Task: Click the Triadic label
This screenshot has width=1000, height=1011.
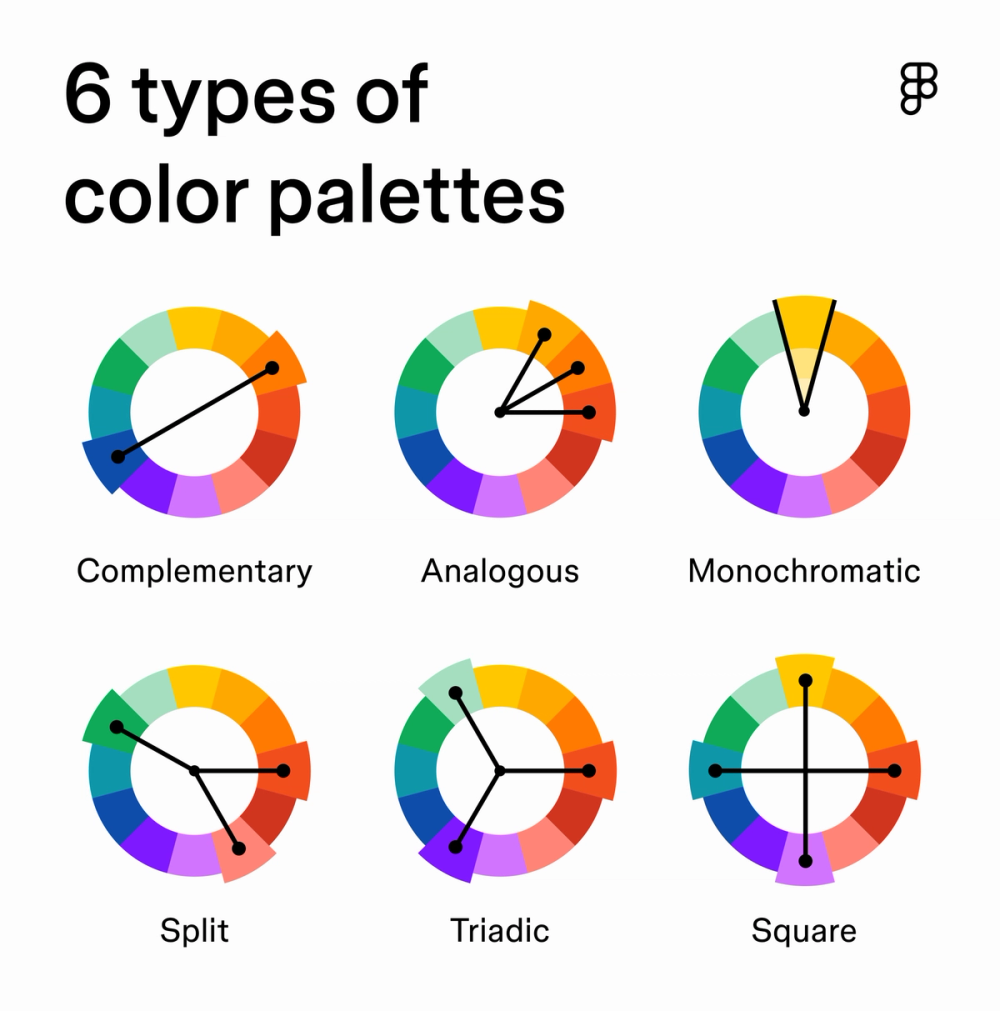Action: [500, 930]
